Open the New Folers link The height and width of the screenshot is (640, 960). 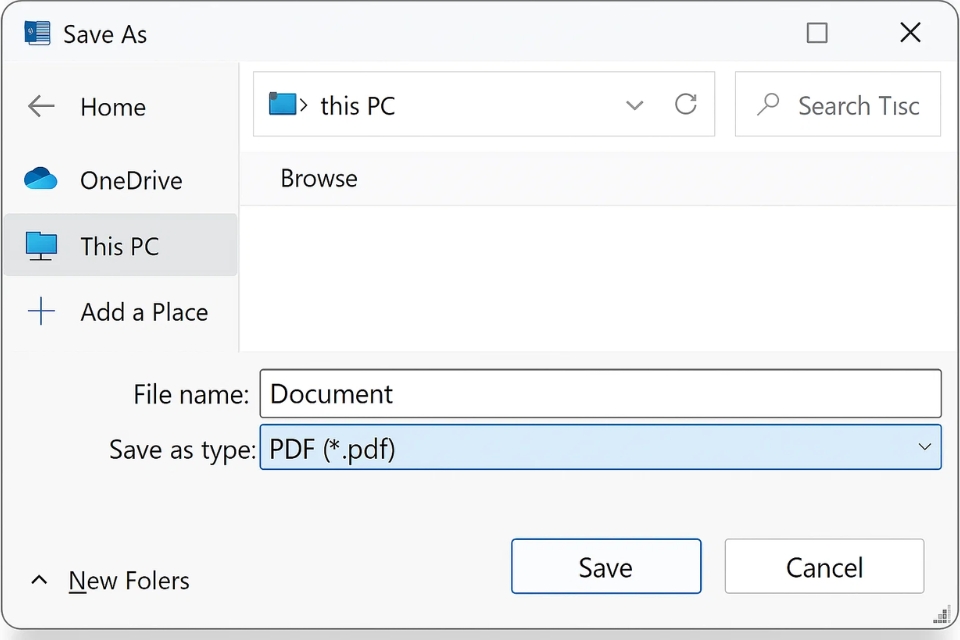[129, 580]
